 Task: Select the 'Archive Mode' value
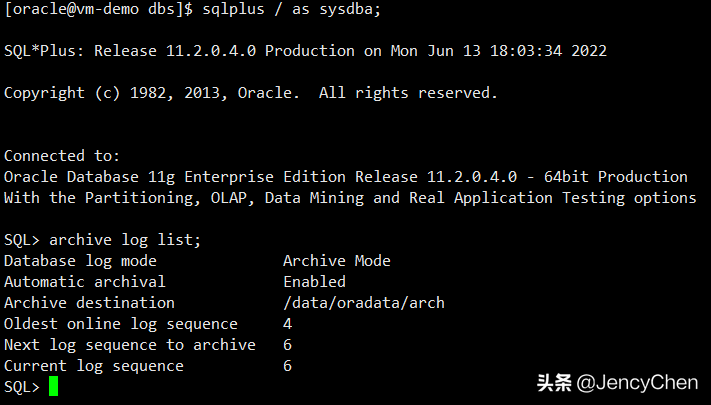pos(337,261)
